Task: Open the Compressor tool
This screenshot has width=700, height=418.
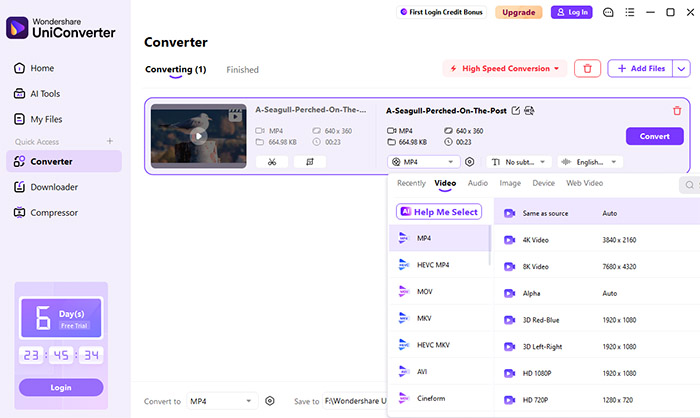Action: pos(46,213)
